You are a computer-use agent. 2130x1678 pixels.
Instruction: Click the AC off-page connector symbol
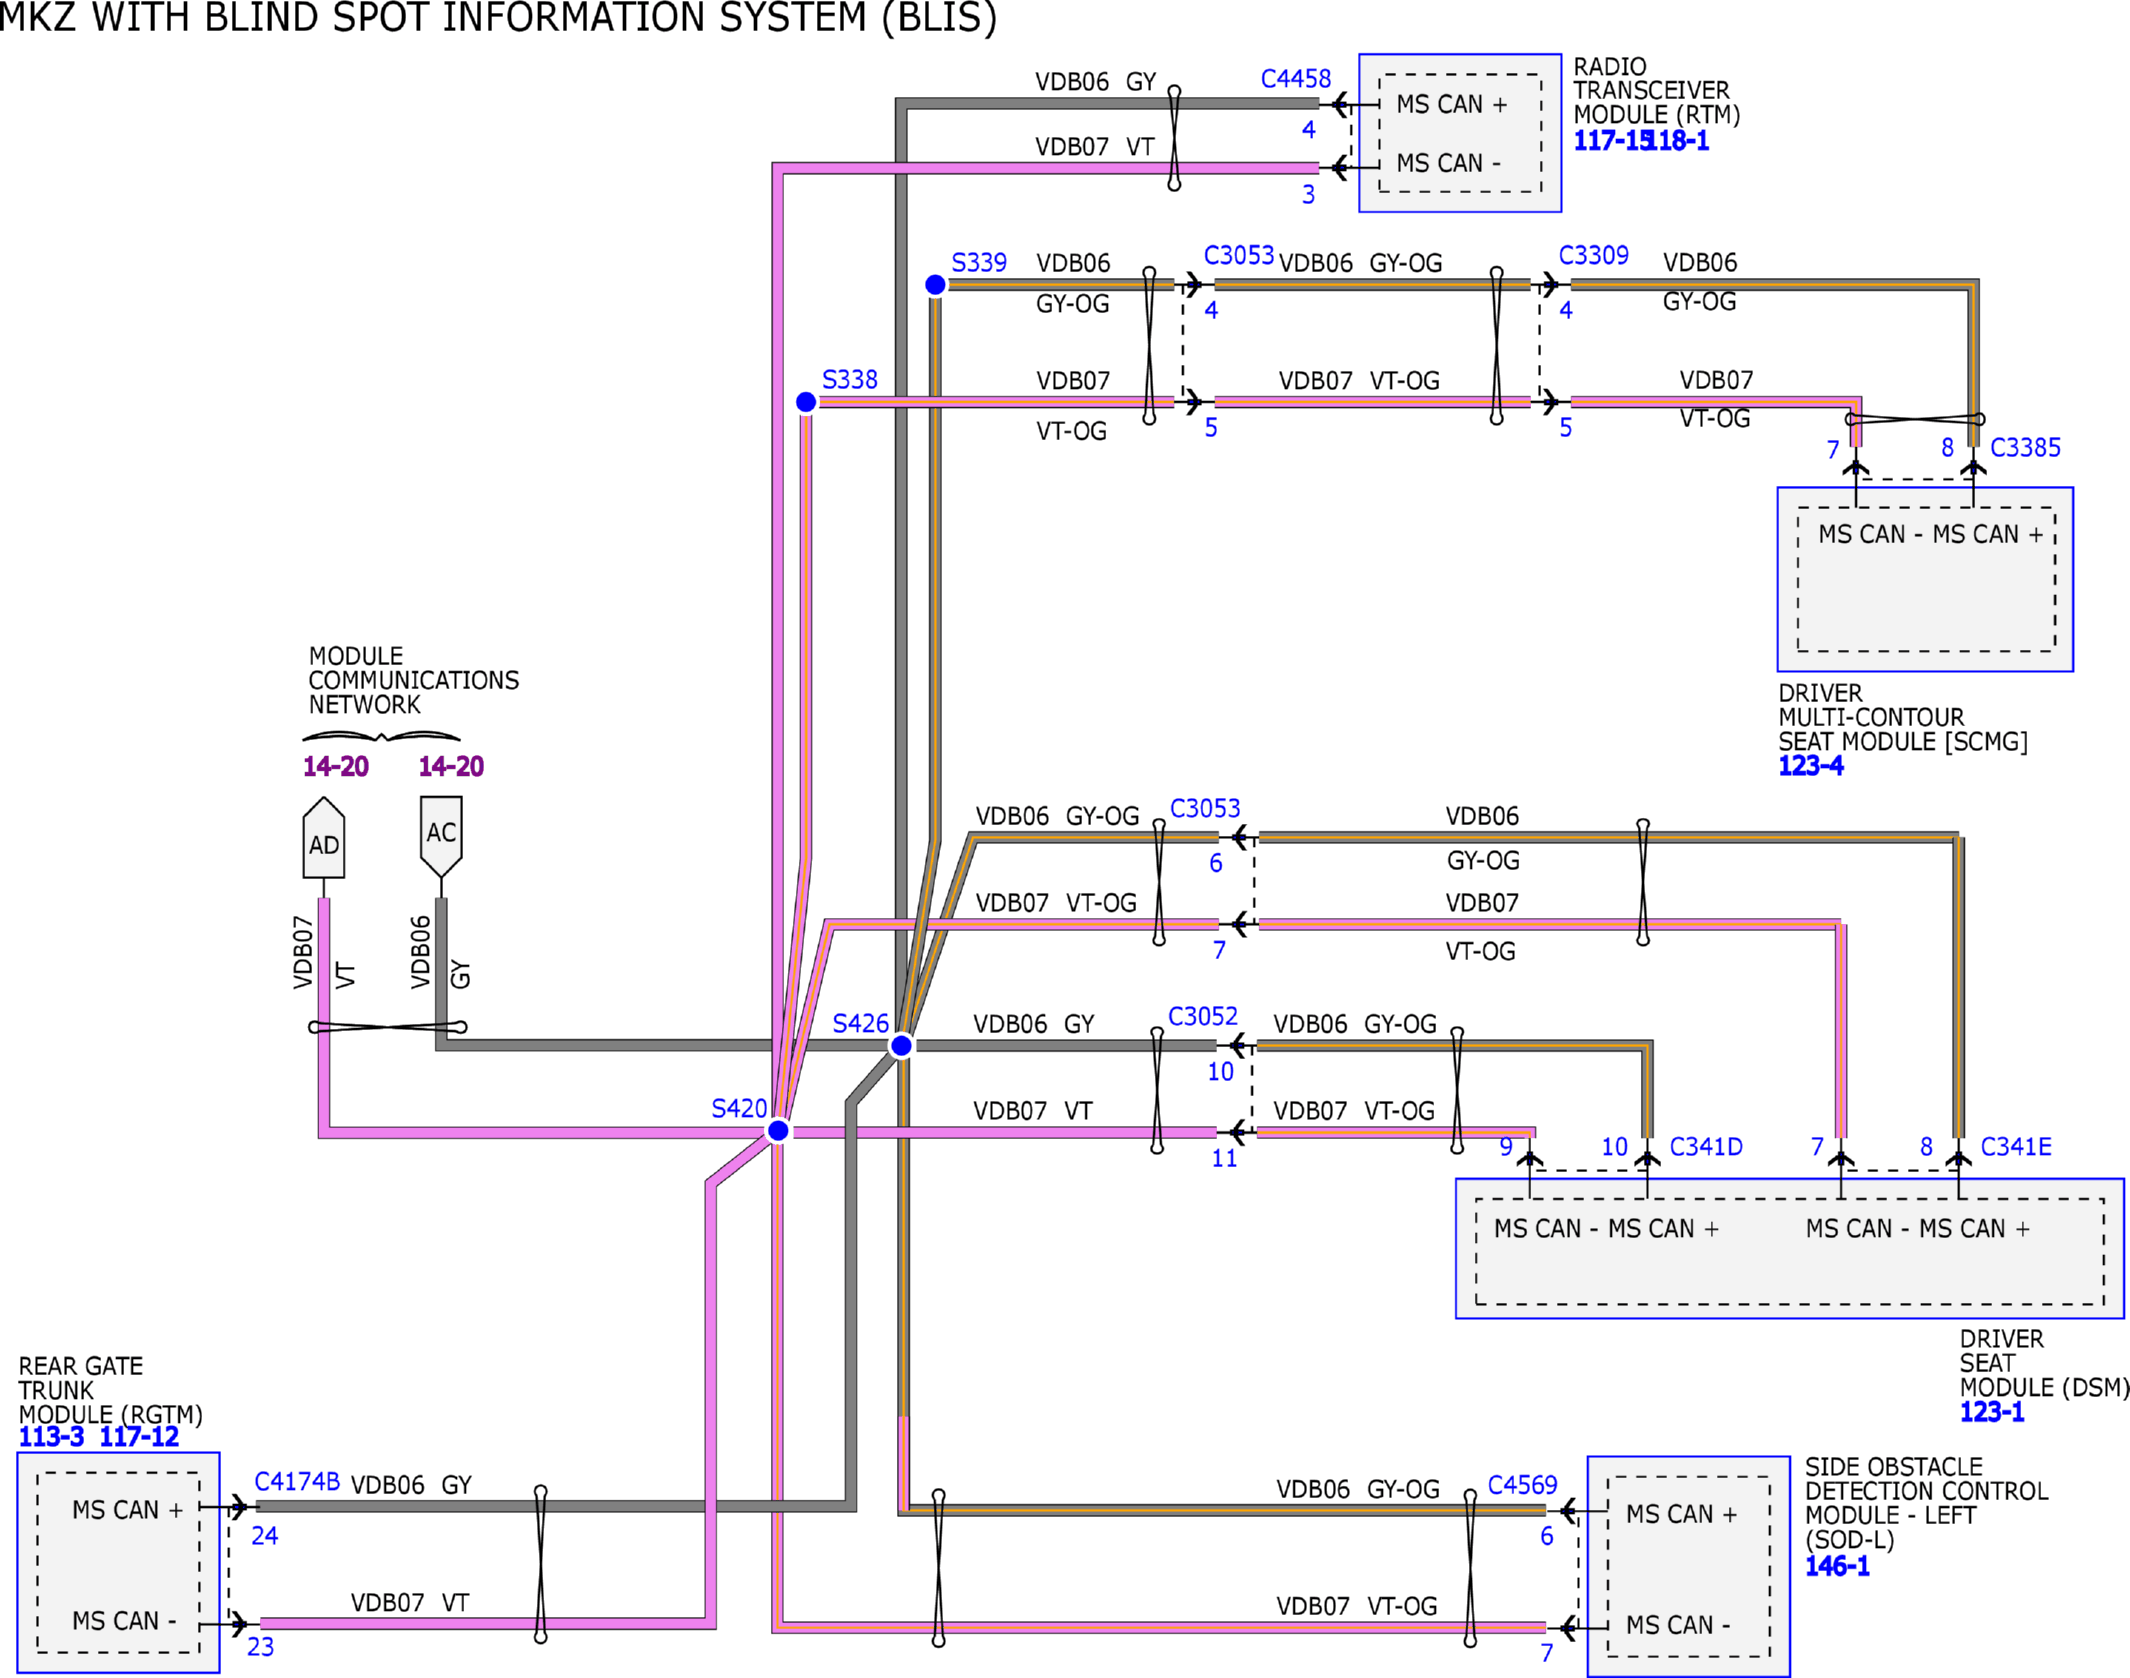click(441, 837)
